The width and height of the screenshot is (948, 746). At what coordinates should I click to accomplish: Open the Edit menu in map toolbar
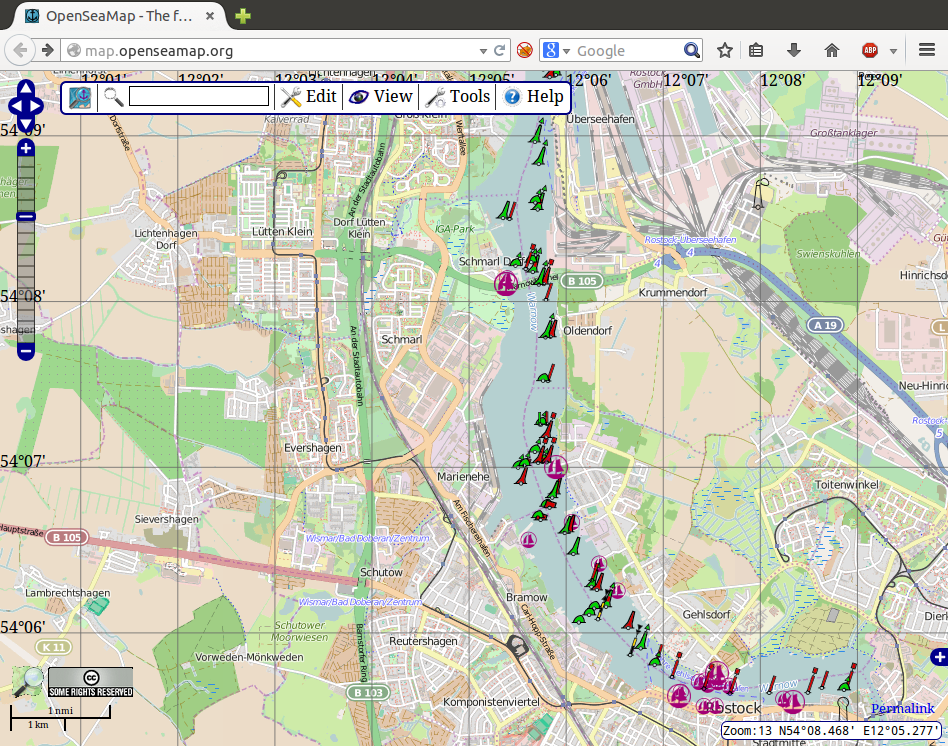(x=309, y=97)
